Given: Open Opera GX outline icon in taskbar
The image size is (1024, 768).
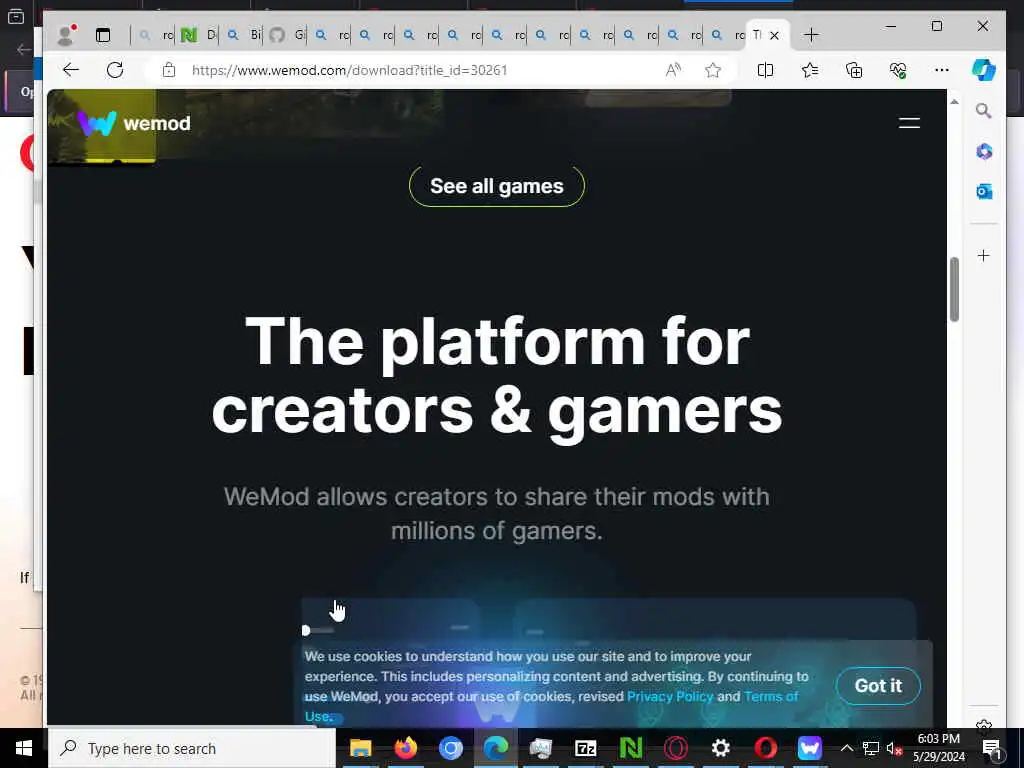Looking at the screenshot, I should (x=676, y=748).
